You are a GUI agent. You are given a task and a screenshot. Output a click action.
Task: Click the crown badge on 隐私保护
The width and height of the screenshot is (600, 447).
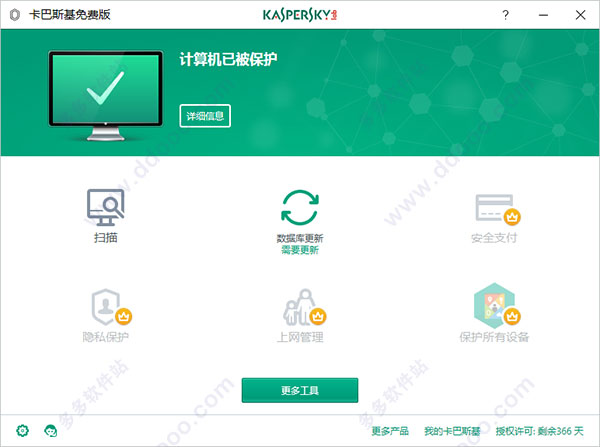click(123, 316)
